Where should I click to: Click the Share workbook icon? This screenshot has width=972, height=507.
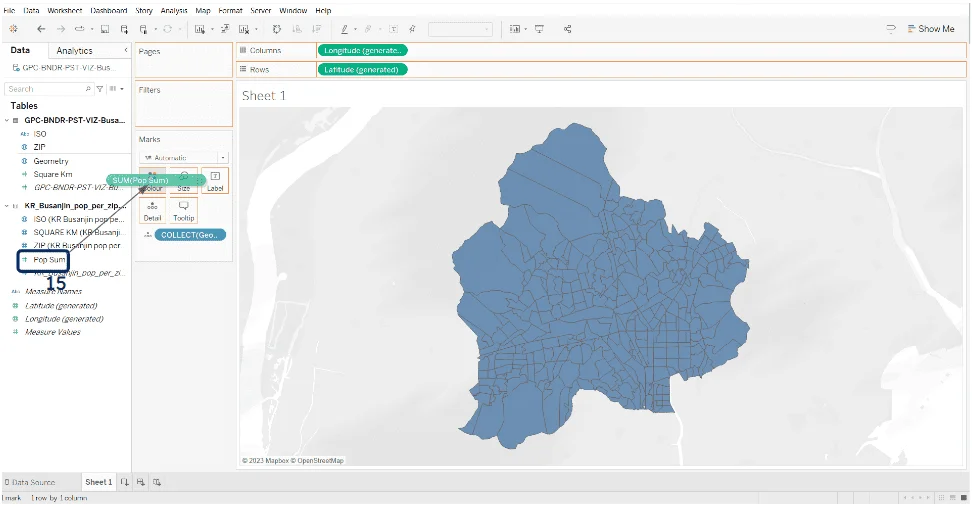click(x=568, y=29)
